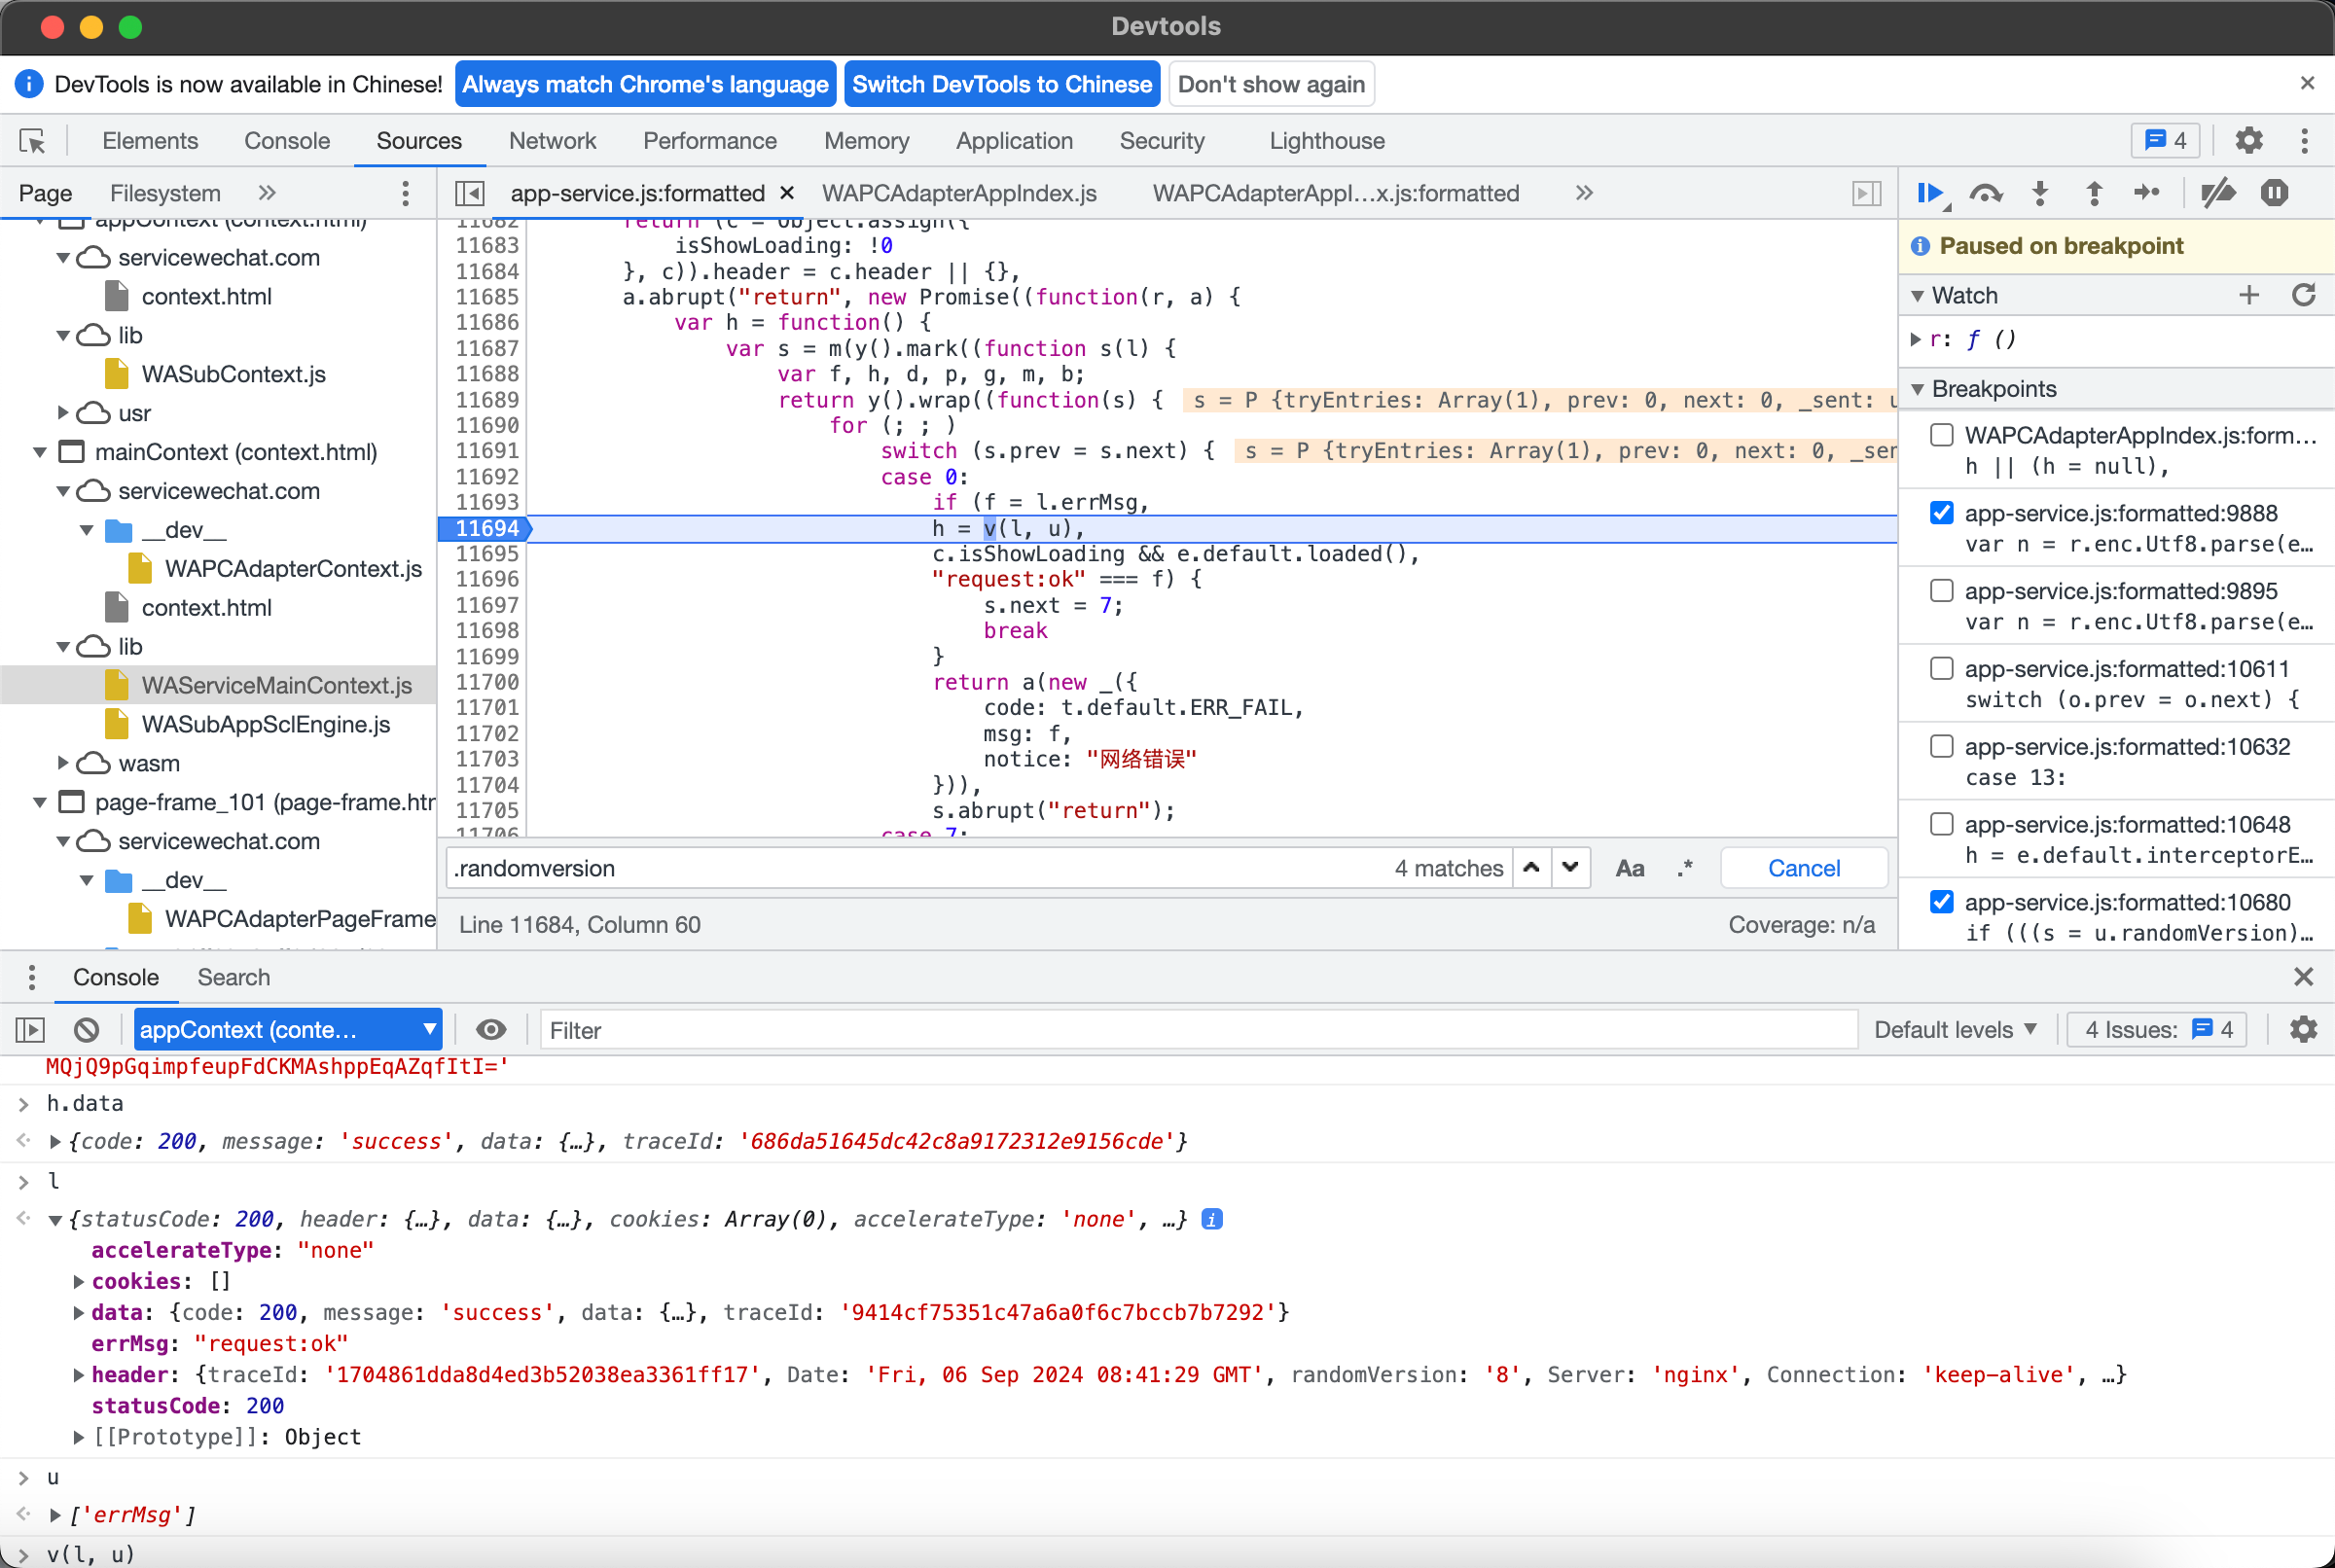
Task: Collapse the Watch section
Action: 1917,295
